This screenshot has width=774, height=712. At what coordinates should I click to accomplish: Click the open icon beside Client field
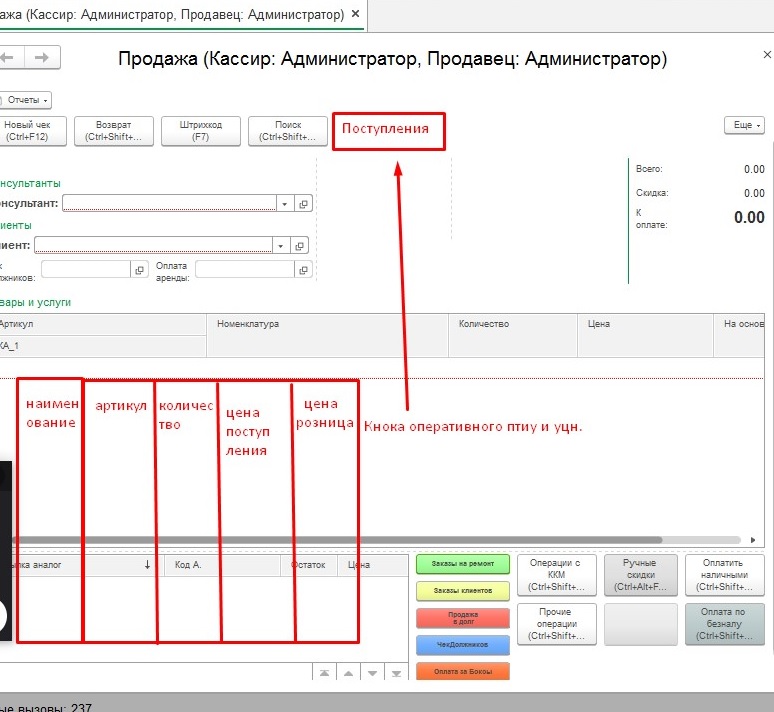click(300, 245)
